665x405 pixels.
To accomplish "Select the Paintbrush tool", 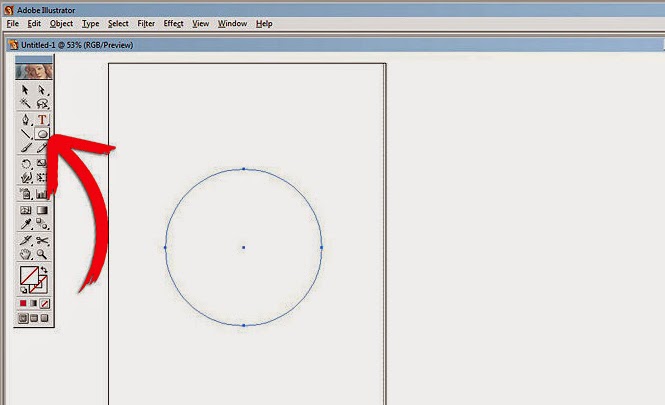I will click(25, 148).
